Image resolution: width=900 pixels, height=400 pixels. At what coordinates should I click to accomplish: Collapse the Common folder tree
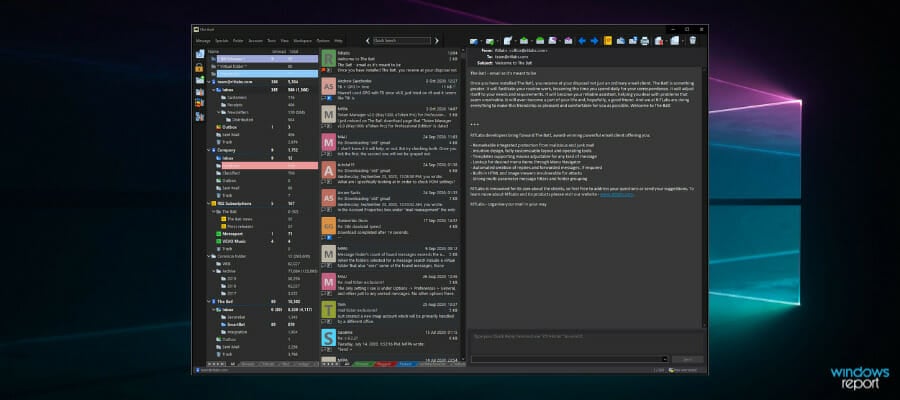coord(208,256)
